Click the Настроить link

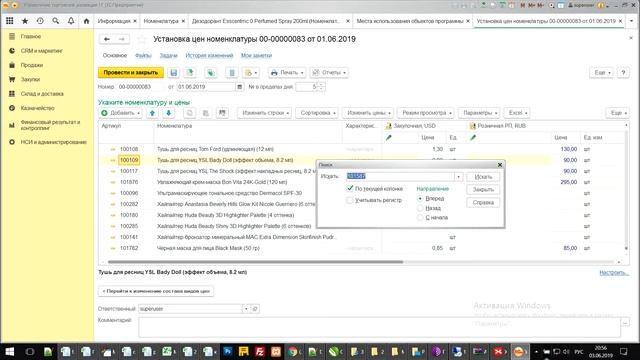614,273
